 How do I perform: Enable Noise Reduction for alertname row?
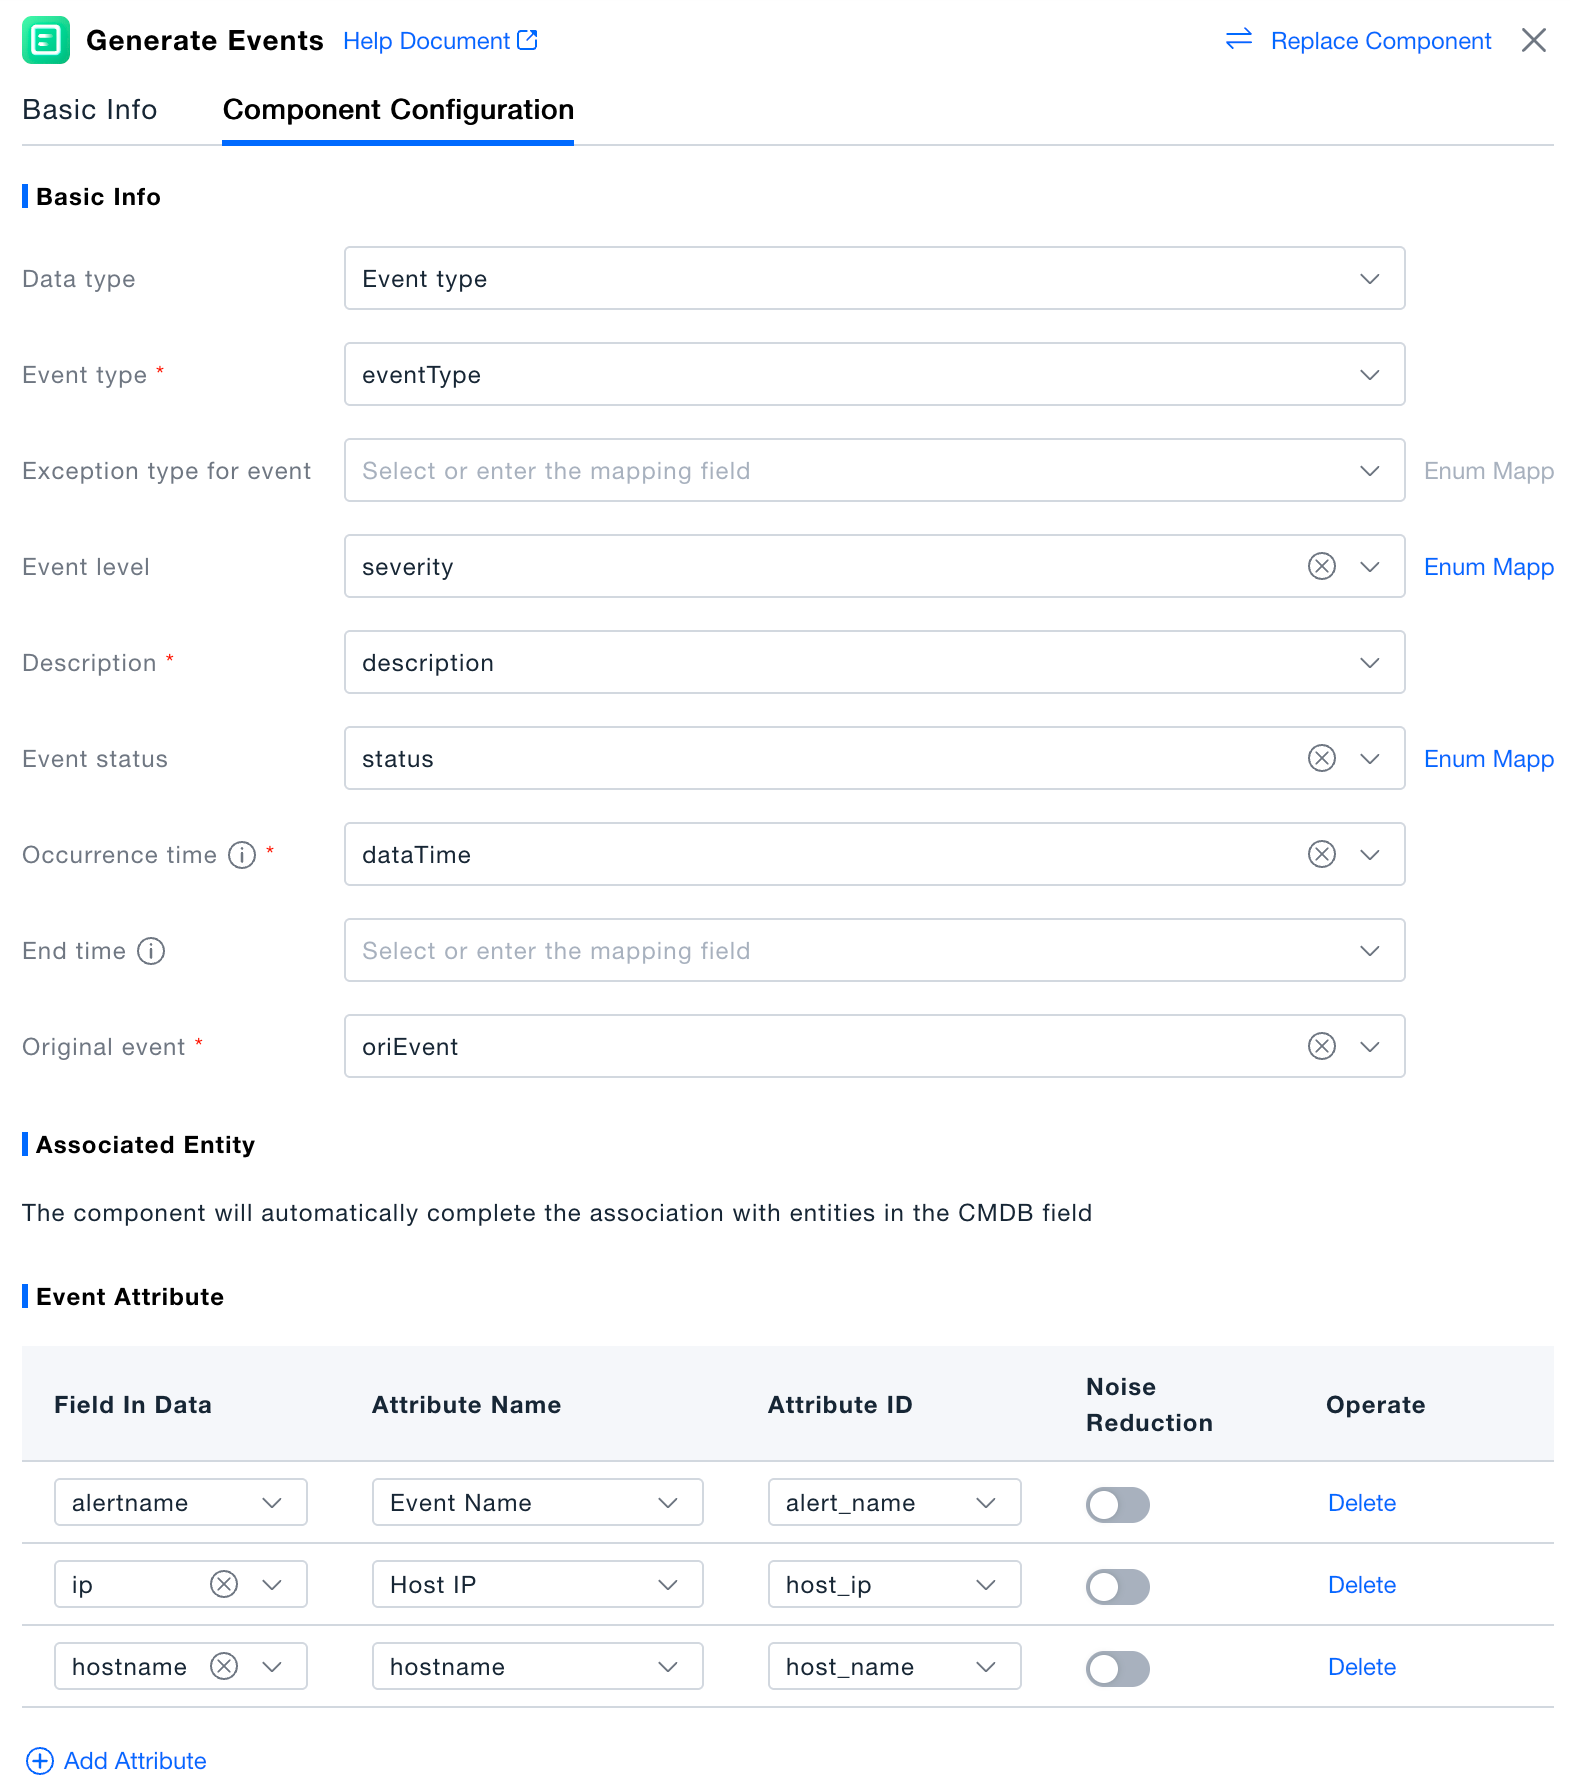coord(1117,1504)
